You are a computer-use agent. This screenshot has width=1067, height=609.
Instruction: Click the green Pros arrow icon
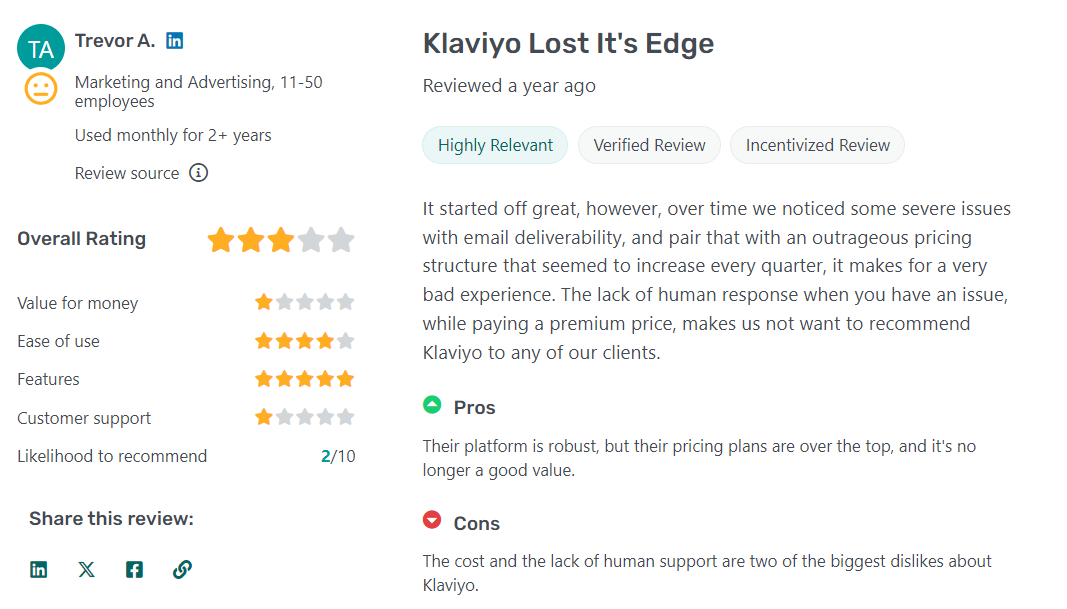432,405
